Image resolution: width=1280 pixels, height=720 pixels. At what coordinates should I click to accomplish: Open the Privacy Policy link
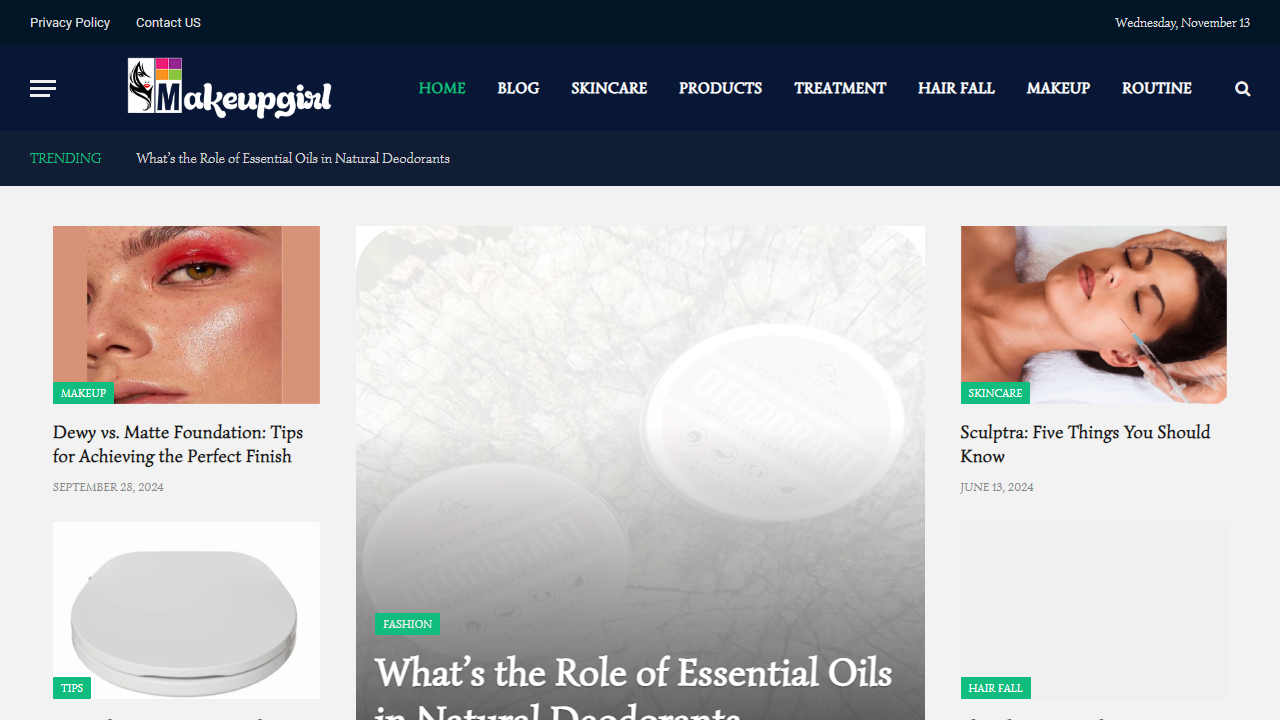[70, 22]
